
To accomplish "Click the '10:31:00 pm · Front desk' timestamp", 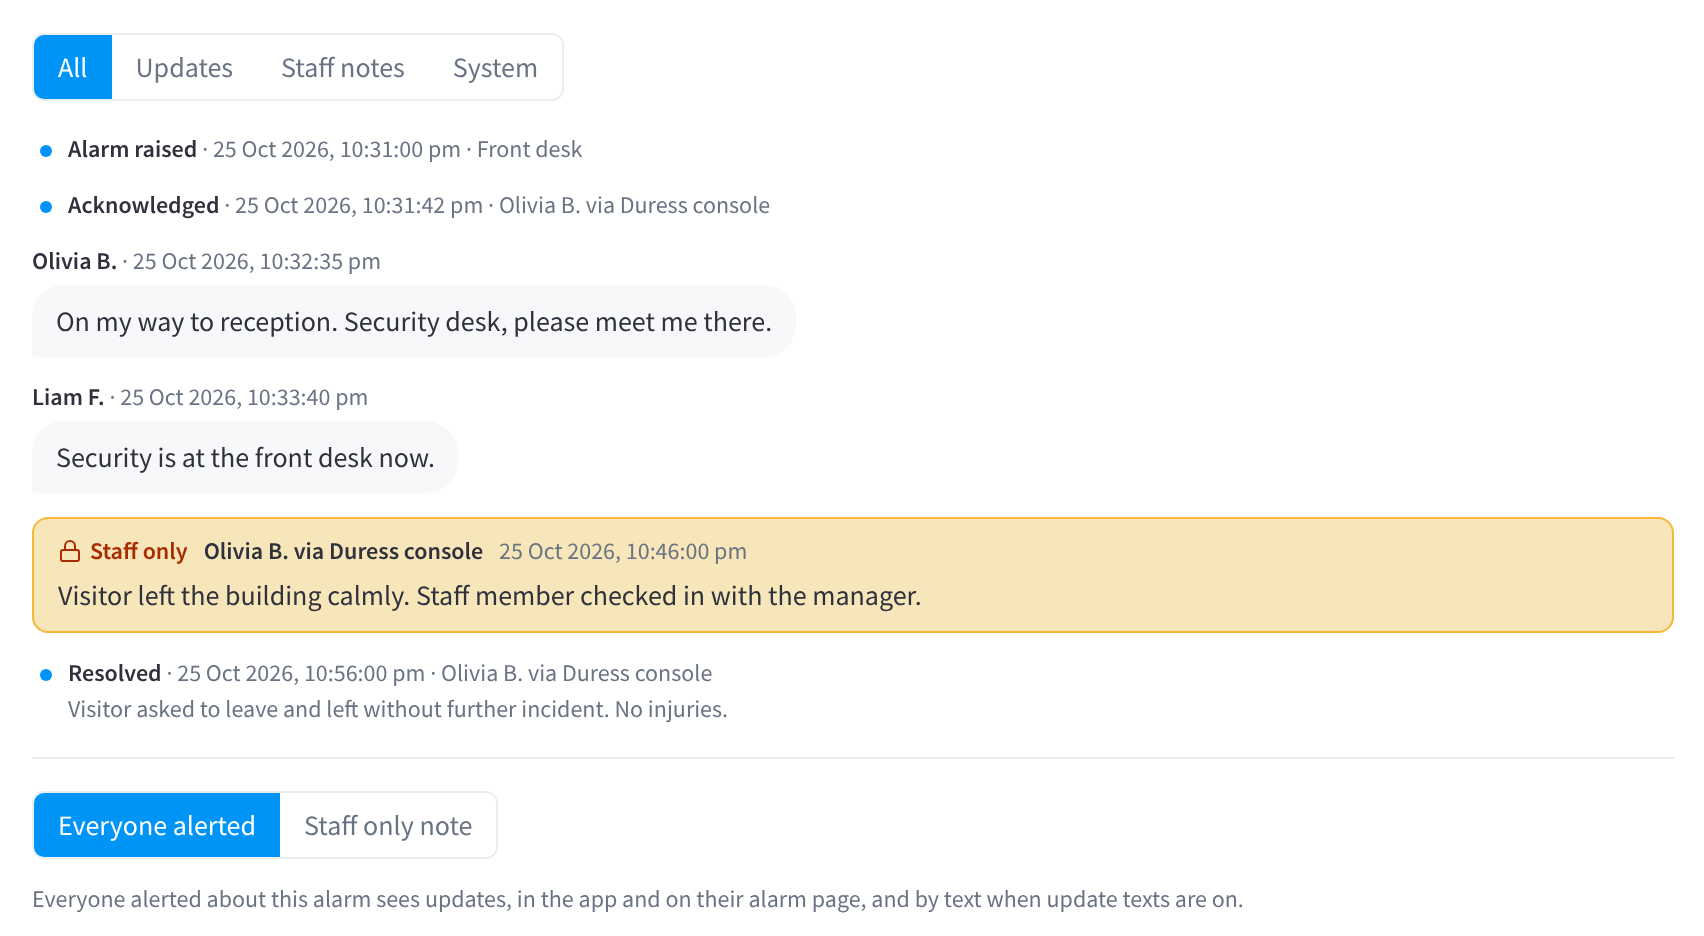I will point(397,150).
